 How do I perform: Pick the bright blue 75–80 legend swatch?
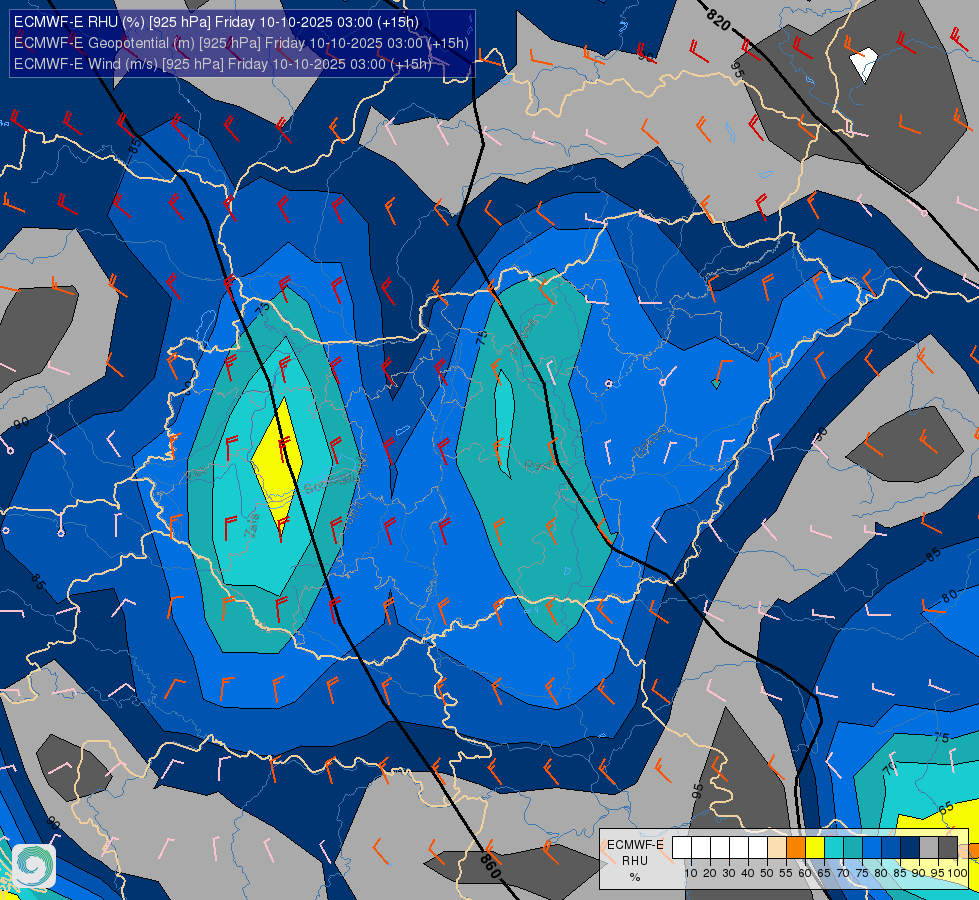872,847
